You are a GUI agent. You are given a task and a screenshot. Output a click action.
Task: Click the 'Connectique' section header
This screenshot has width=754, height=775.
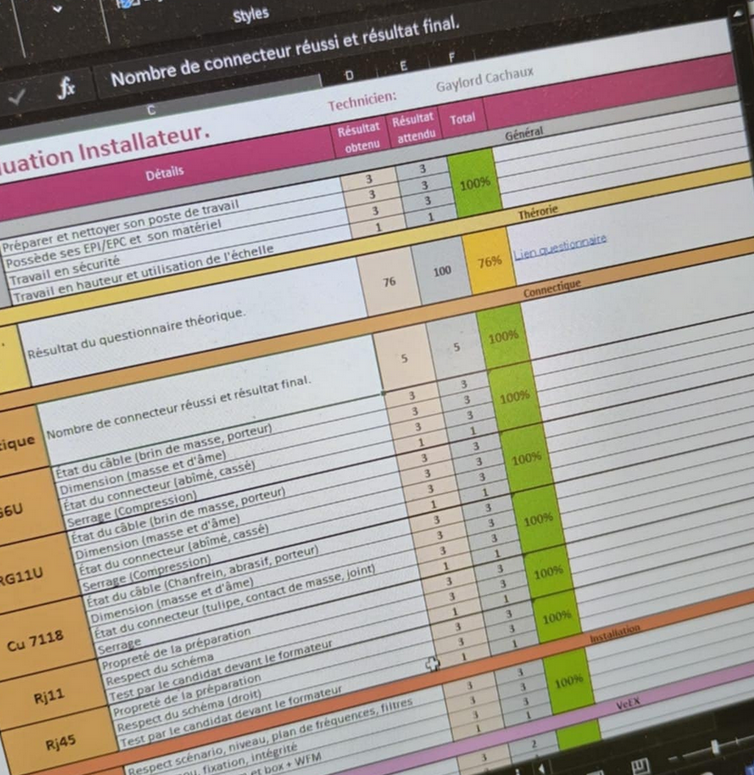click(552, 288)
